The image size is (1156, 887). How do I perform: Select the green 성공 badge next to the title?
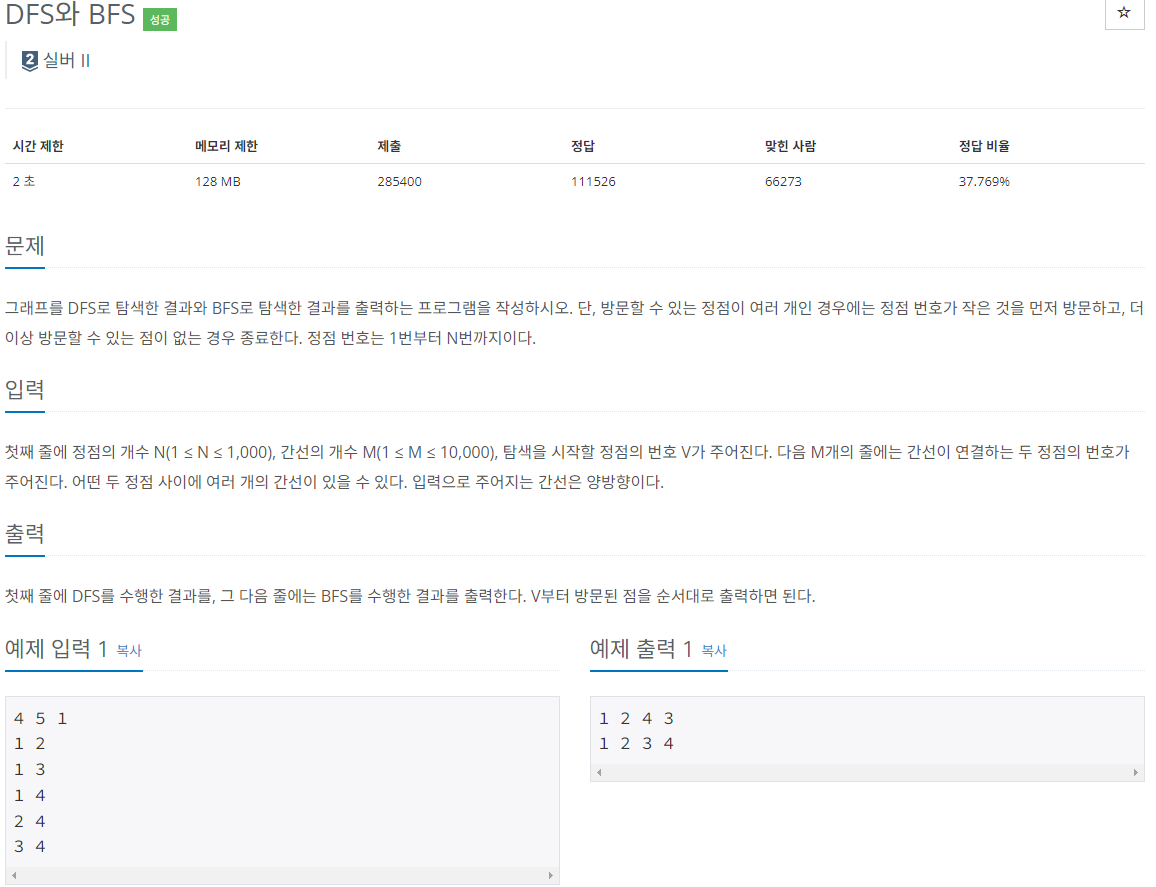tap(160, 18)
